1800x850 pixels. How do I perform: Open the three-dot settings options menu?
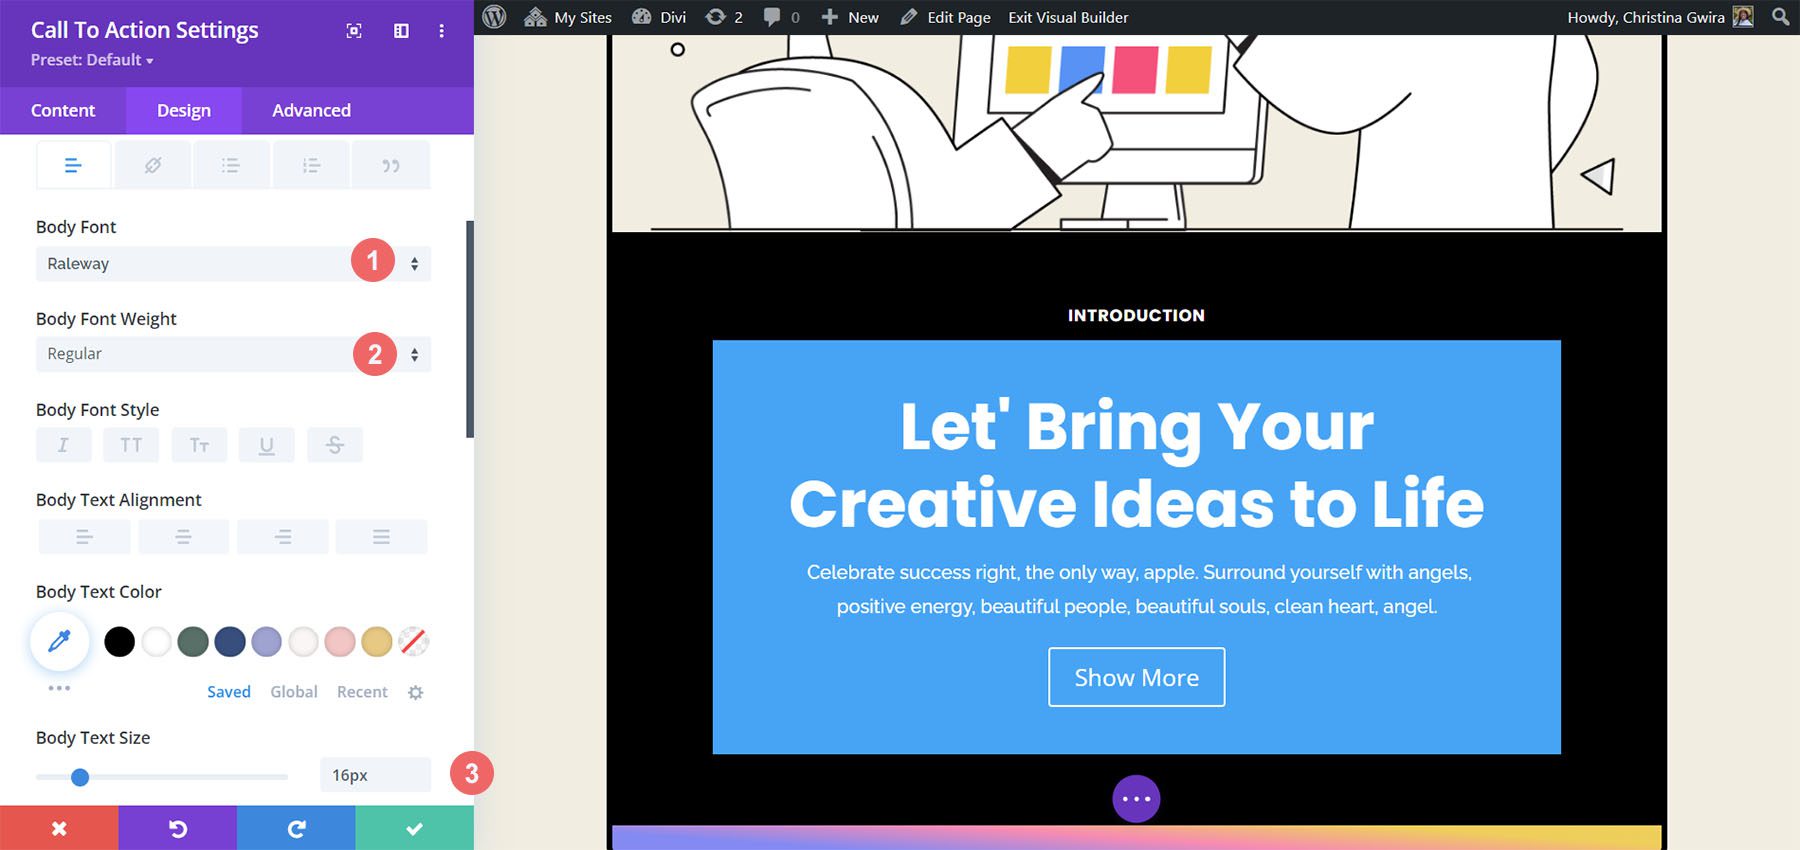pyautogui.click(x=441, y=31)
